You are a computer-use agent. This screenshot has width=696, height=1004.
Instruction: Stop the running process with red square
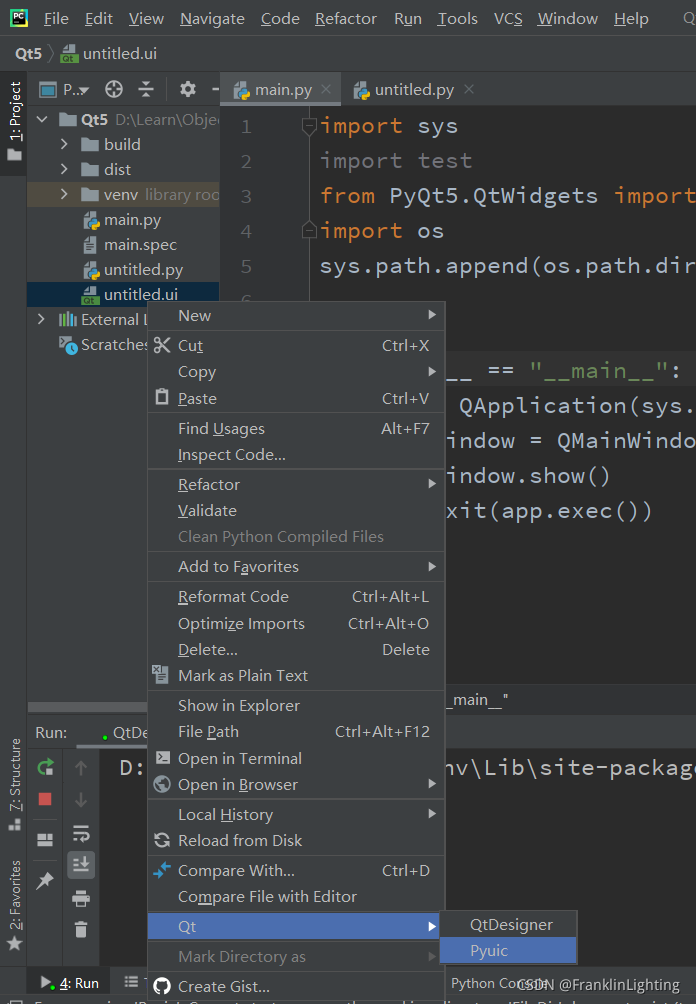coord(45,798)
